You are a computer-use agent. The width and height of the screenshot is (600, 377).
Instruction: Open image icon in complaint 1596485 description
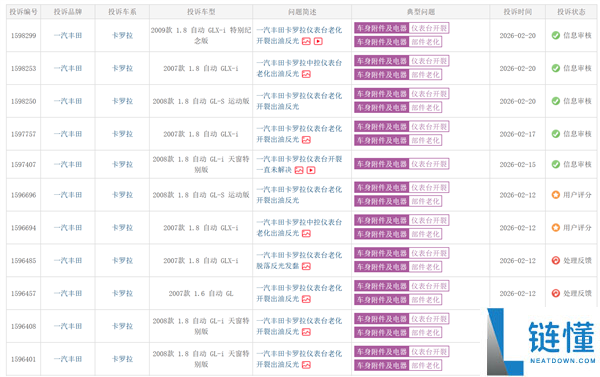[x=307, y=266]
